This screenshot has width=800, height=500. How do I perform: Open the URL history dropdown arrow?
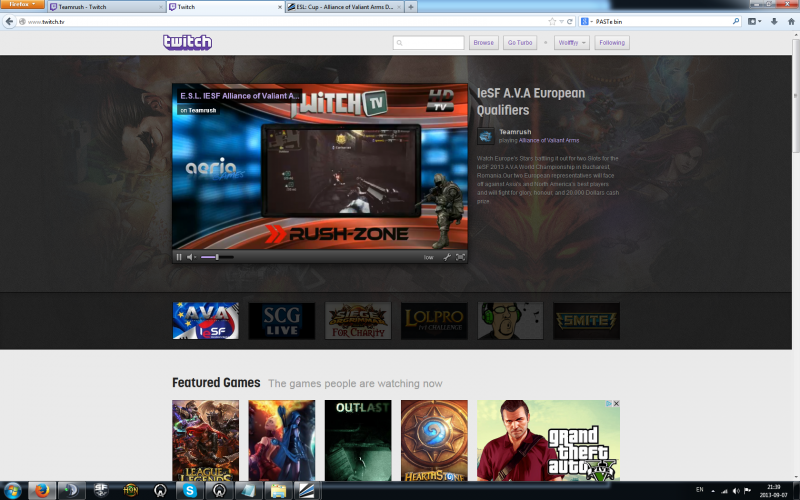(x=561, y=21)
